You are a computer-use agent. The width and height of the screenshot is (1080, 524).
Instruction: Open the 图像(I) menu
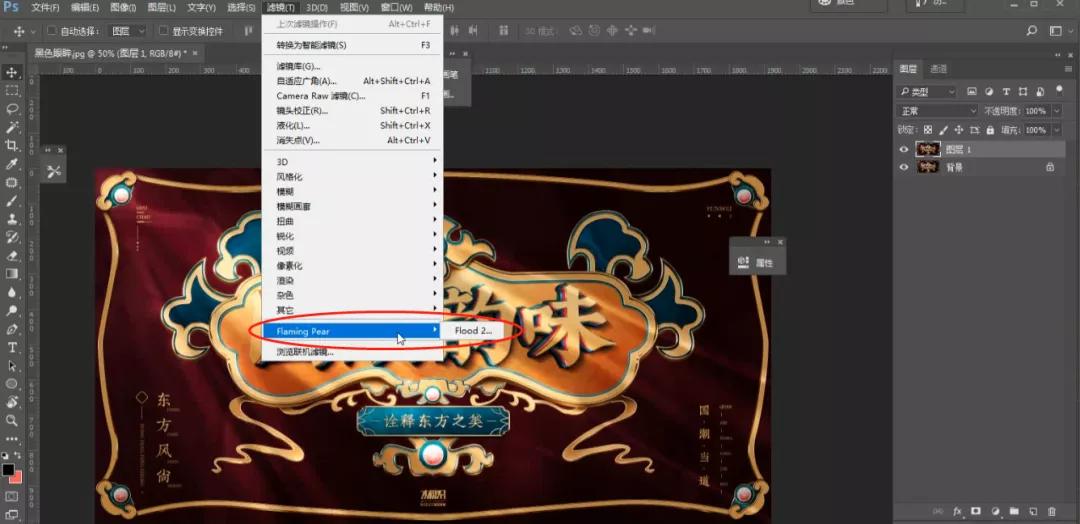point(123,8)
